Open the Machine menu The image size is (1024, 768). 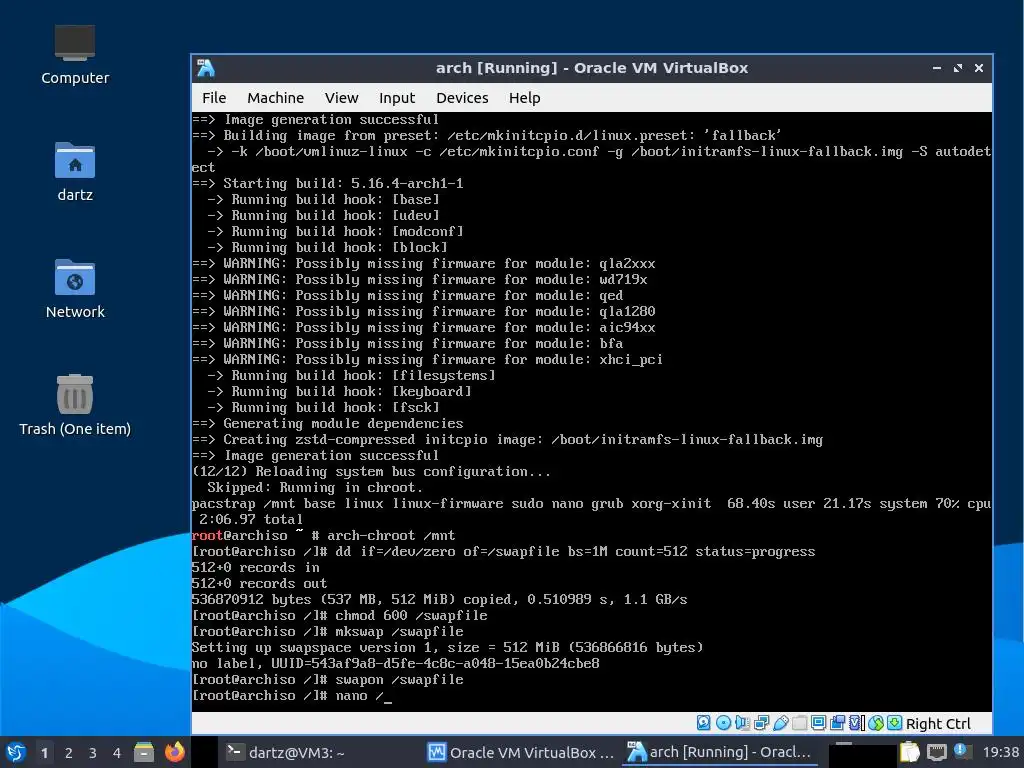[x=276, y=98]
